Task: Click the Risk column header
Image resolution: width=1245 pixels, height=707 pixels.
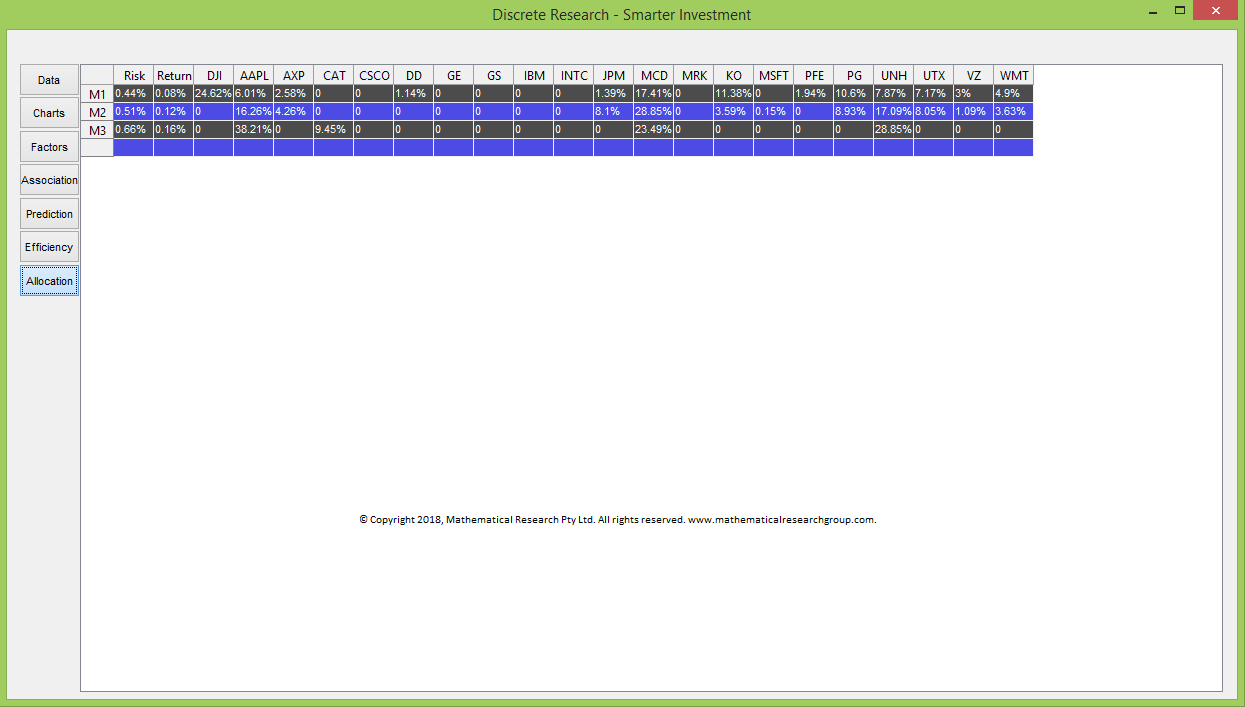Action: tap(134, 76)
